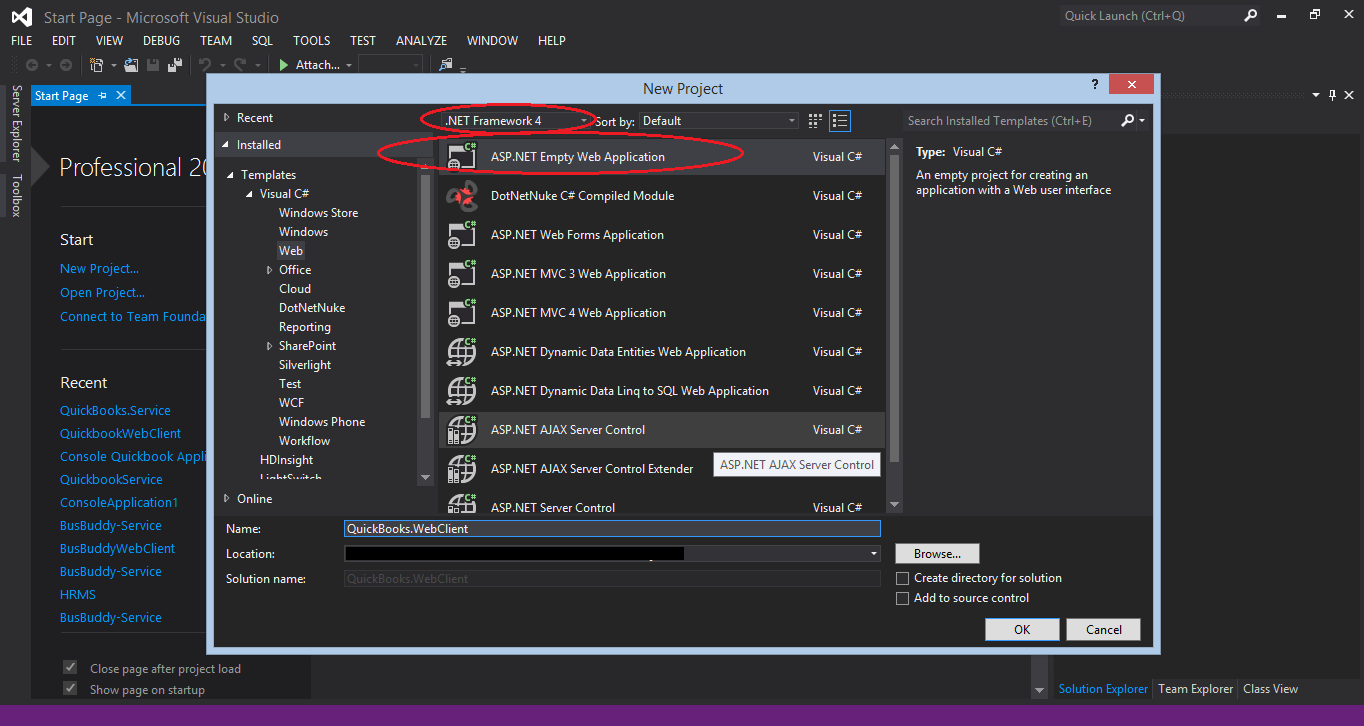The image size is (1364, 726).
Task: Switch templates to medium icons list view
Action: (840, 121)
